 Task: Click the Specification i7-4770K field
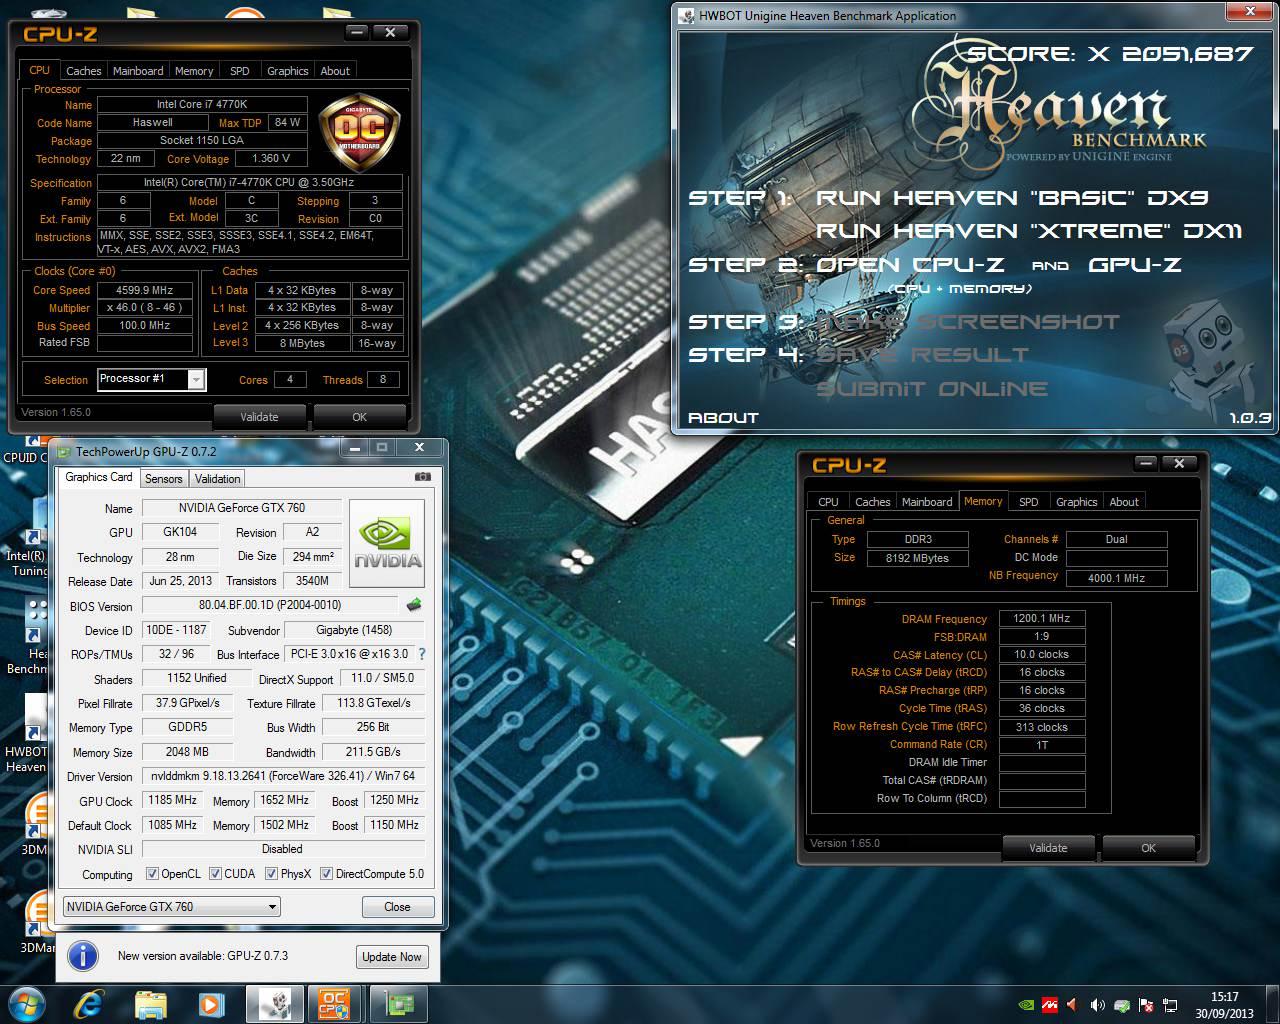[x=250, y=183]
